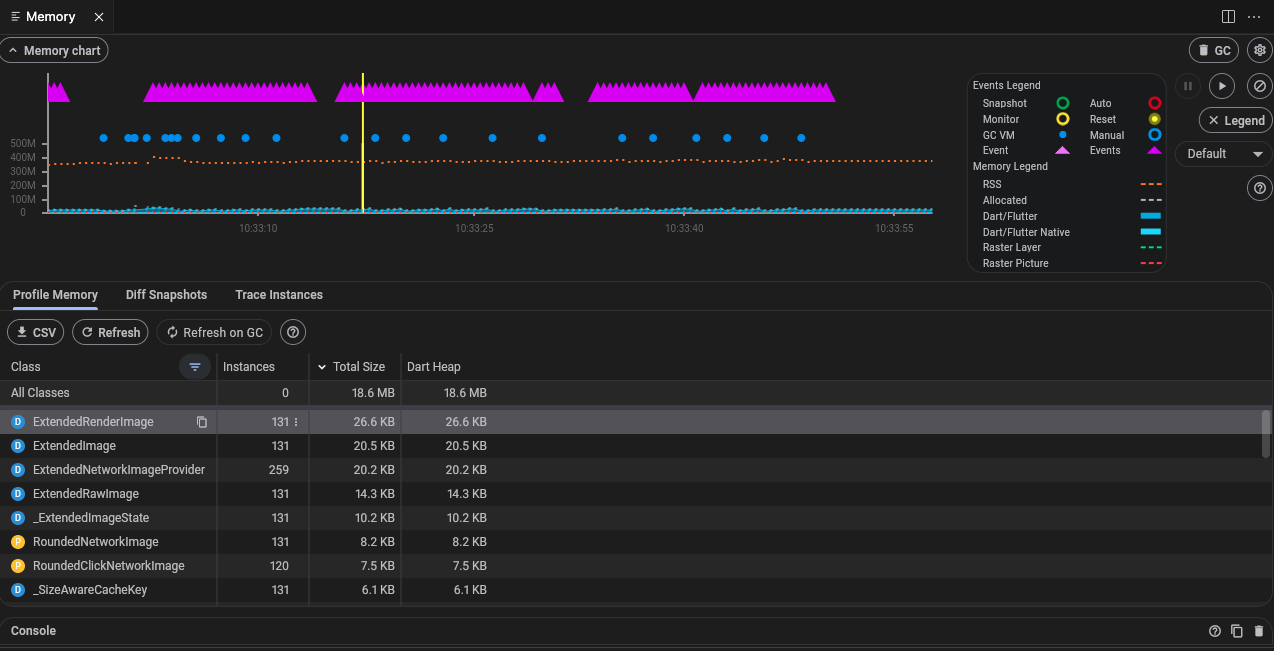Copy the ExtendedRenderImage class name
1274x651 pixels.
pyautogui.click(x=202, y=422)
